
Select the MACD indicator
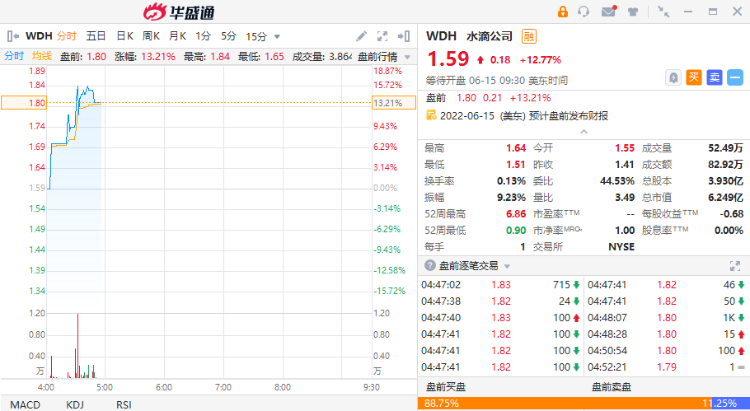pyautogui.click(x=25, y=405)
